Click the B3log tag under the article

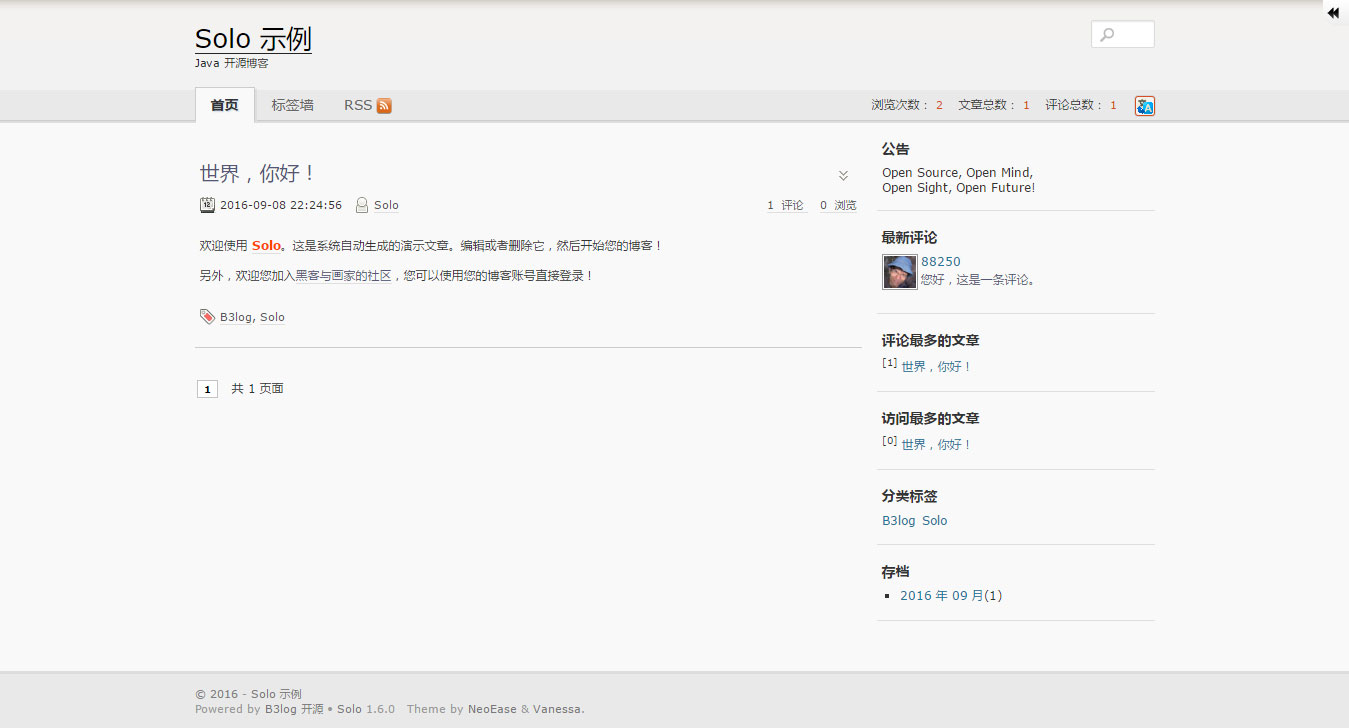236,317
